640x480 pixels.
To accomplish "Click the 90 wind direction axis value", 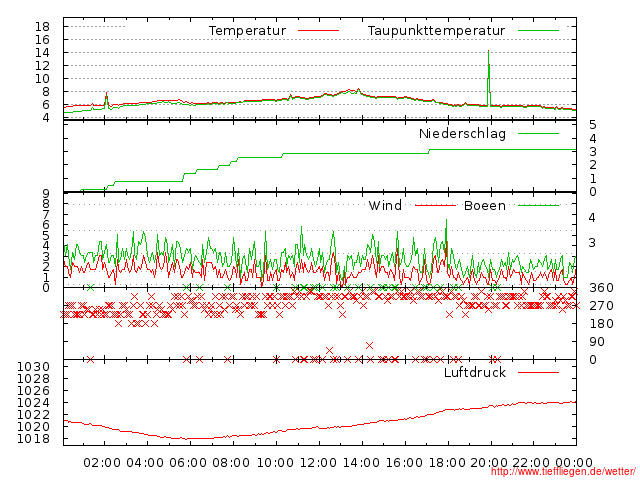I will pyautogui.click(x=597, y=342).
